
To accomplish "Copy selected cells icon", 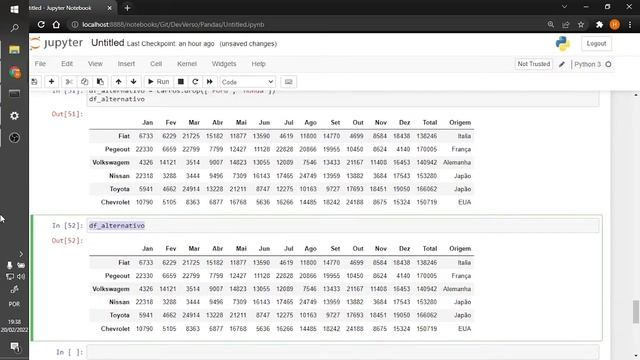I will (x=84, y=82).
